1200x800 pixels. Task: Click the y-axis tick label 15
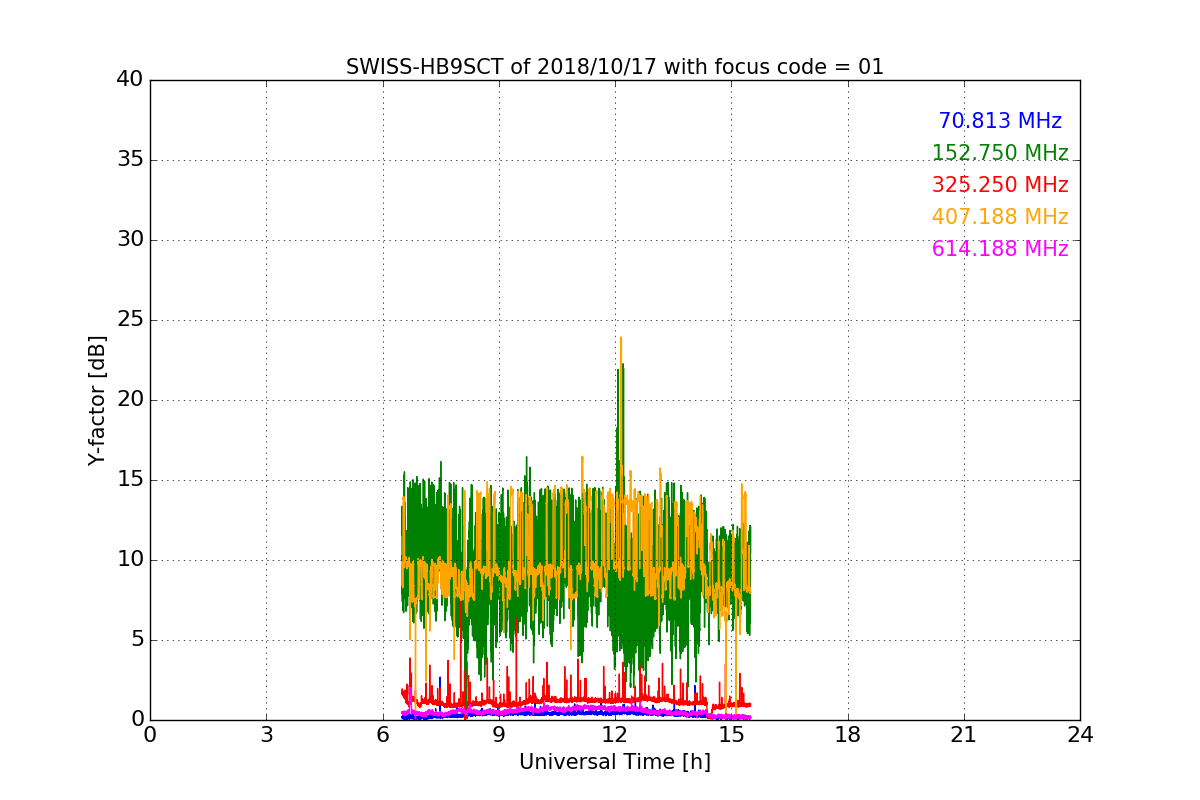130,480
